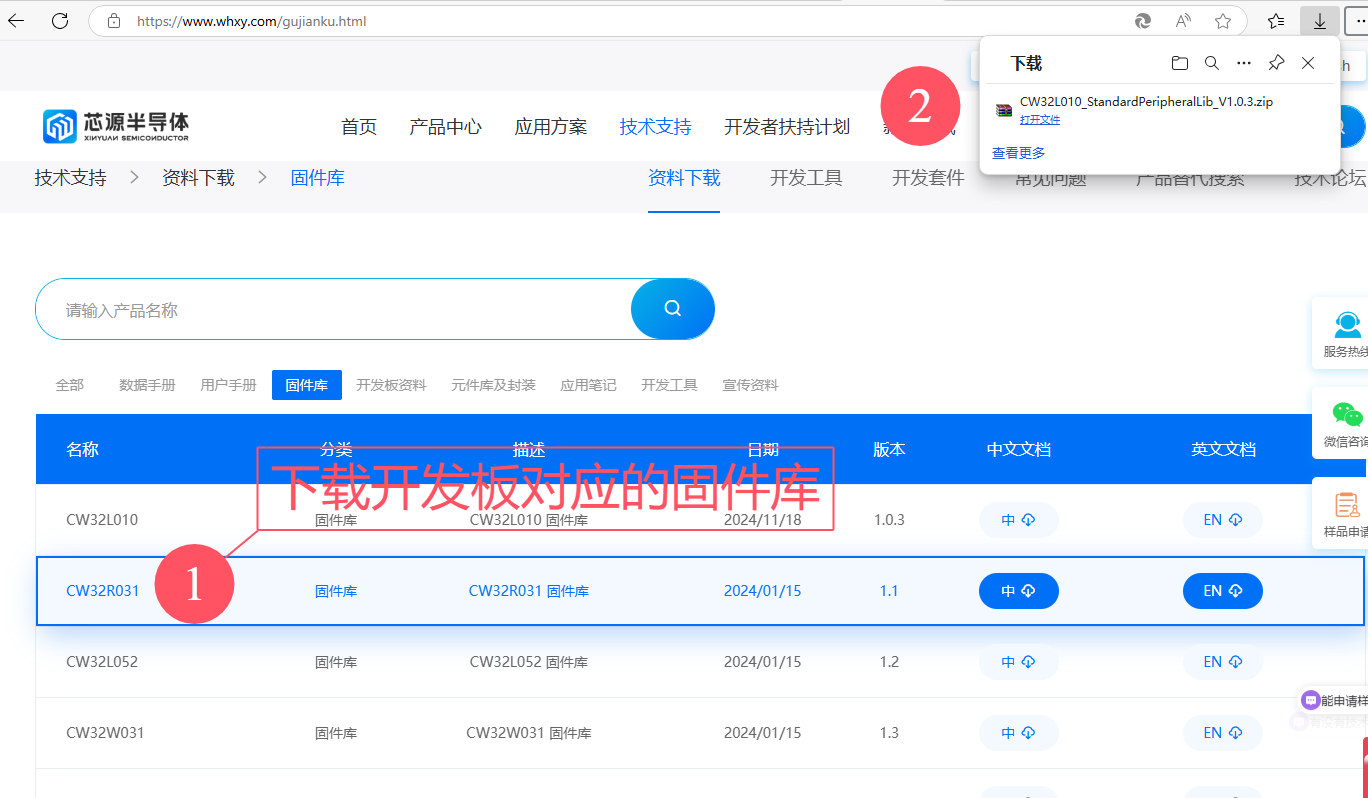Screen dimensions: 1368x798
Task: Open 产品中心 navigation menu
Action: click(x=445, y=127)
